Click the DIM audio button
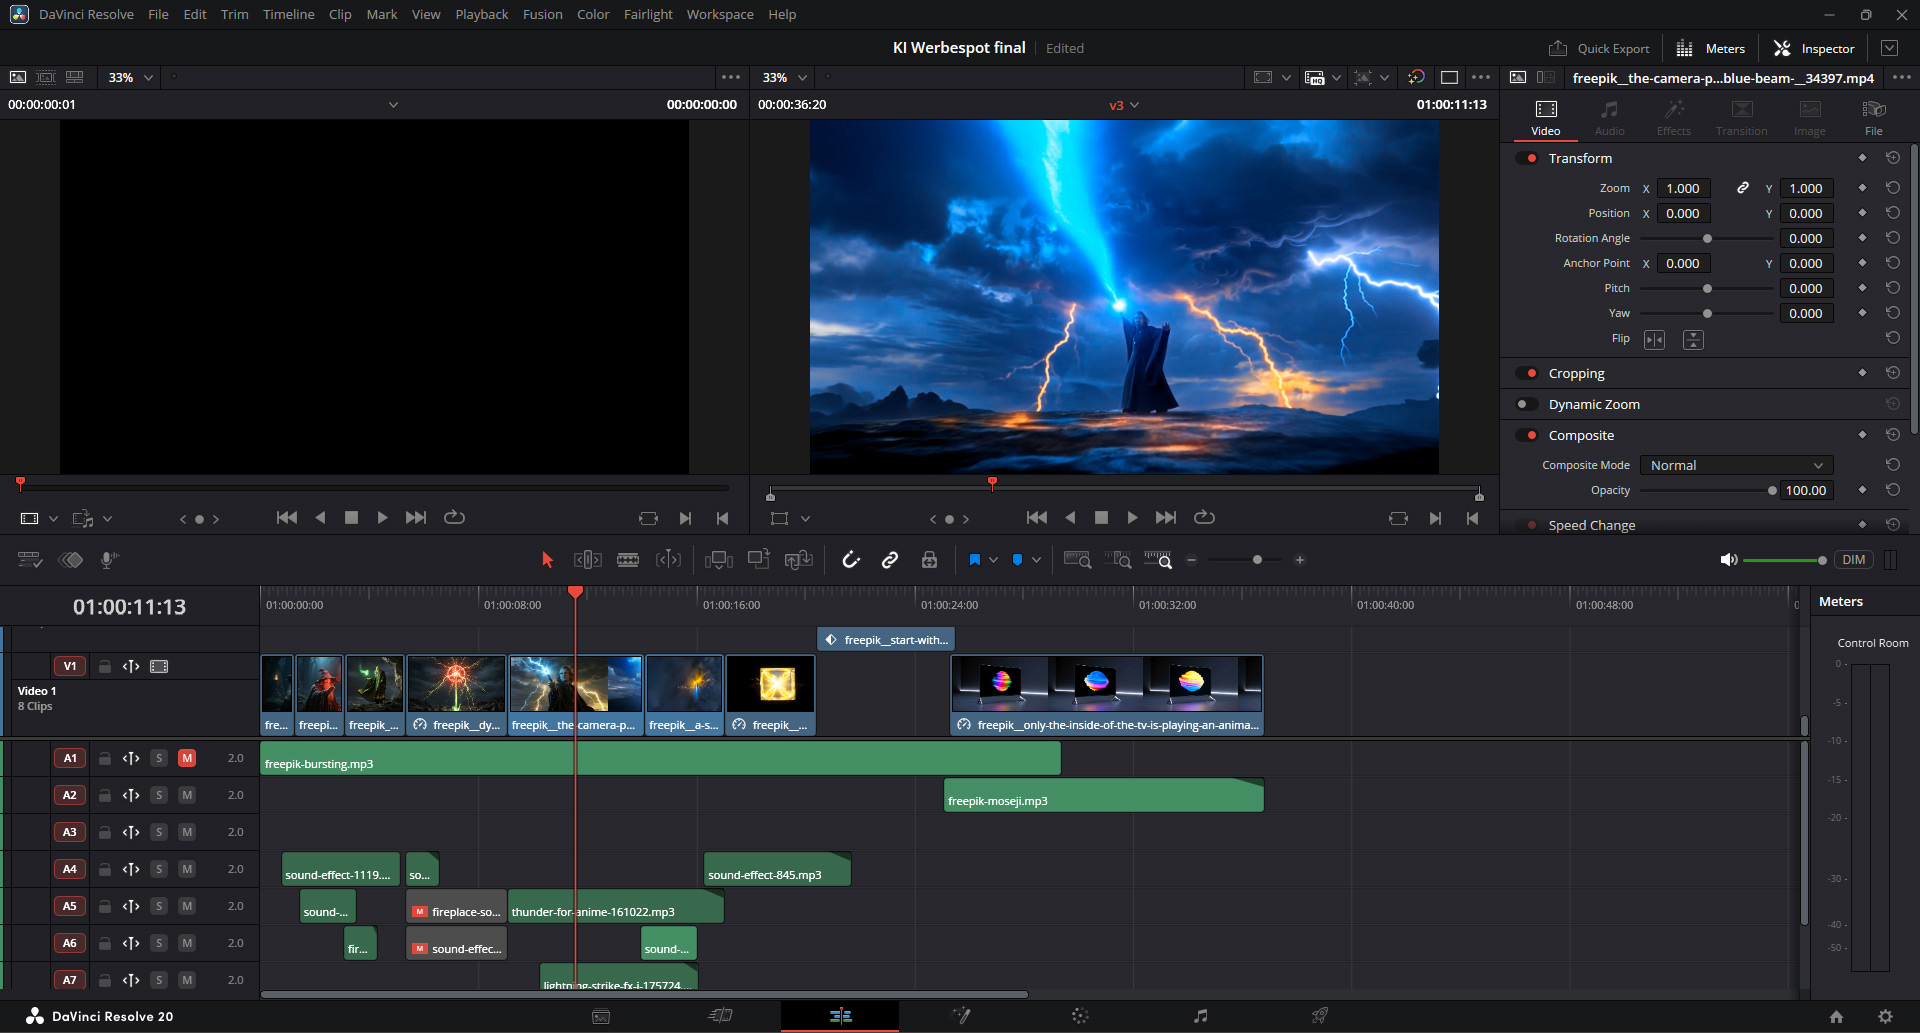The image size is (1920, 1033). coord(1853,560)
